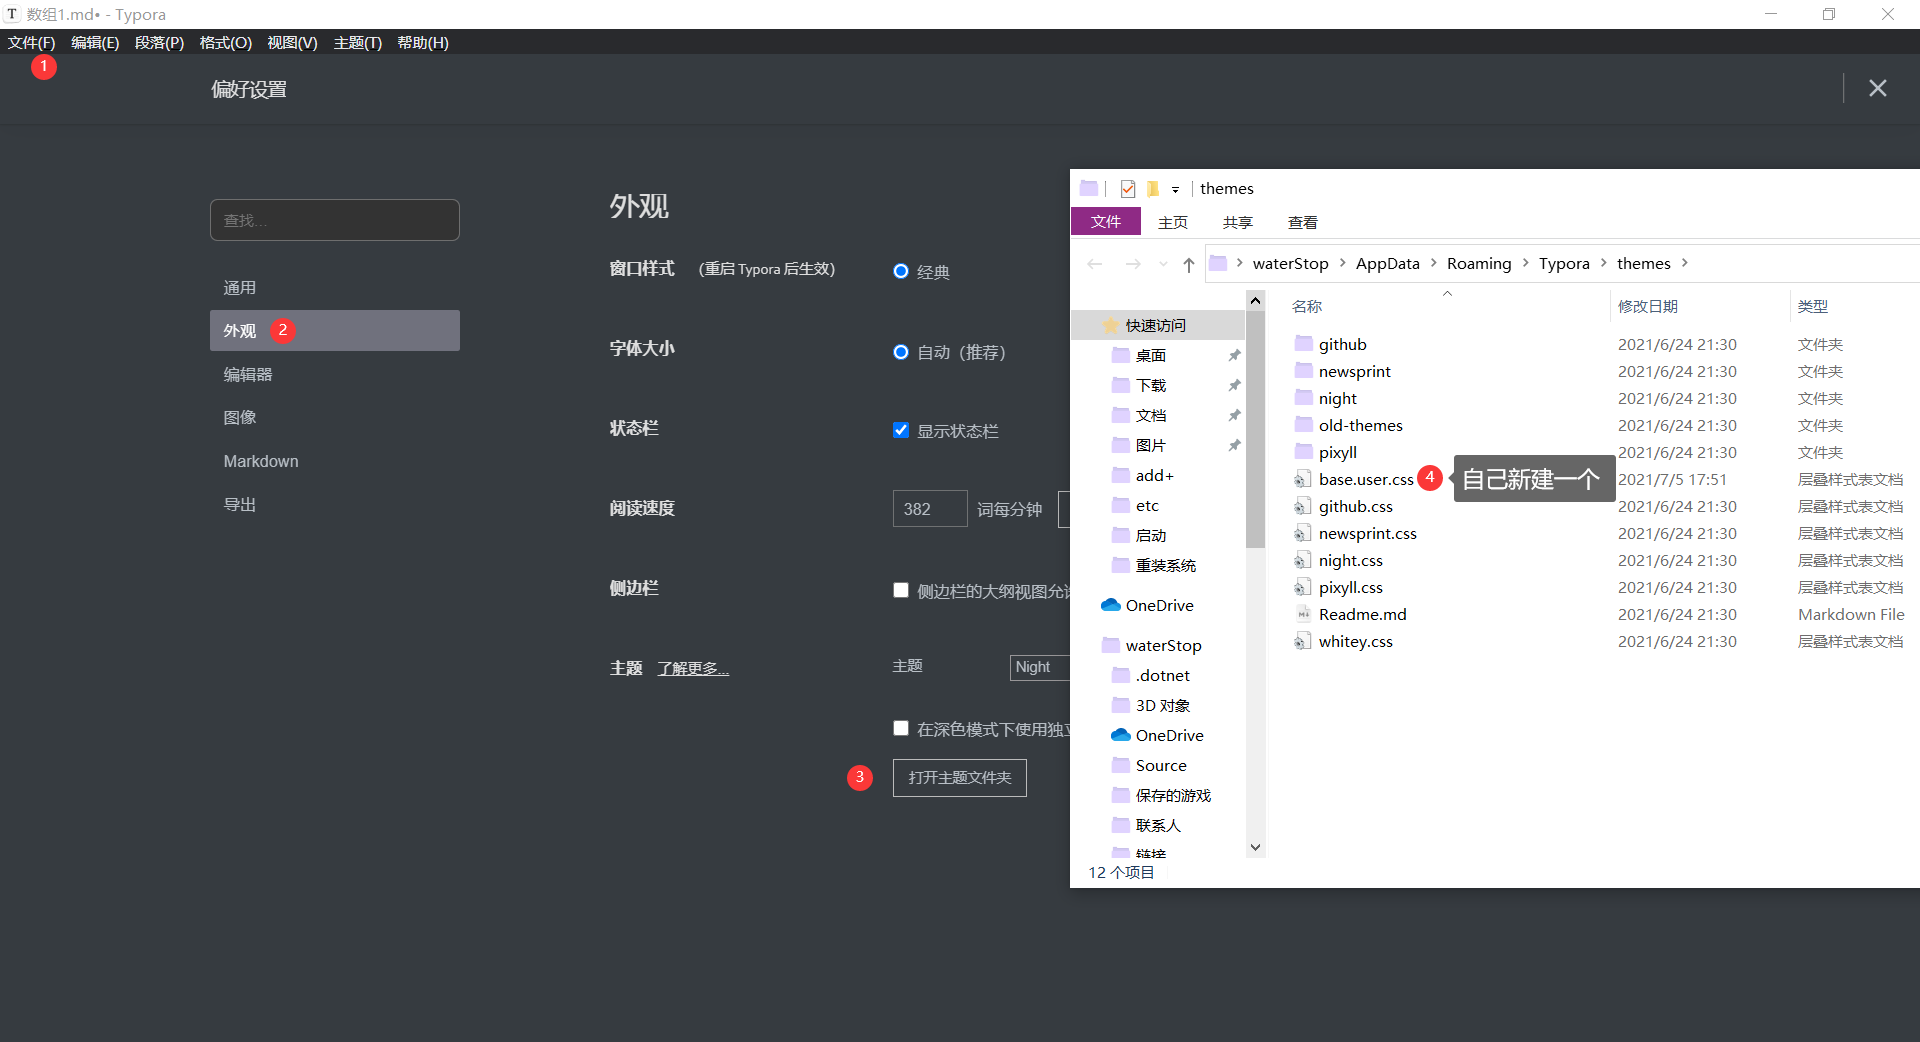Screen dimensions: 1920x1042
Task: Click the up arrow to go to parent folder
Action: (x=1189, y=263)
